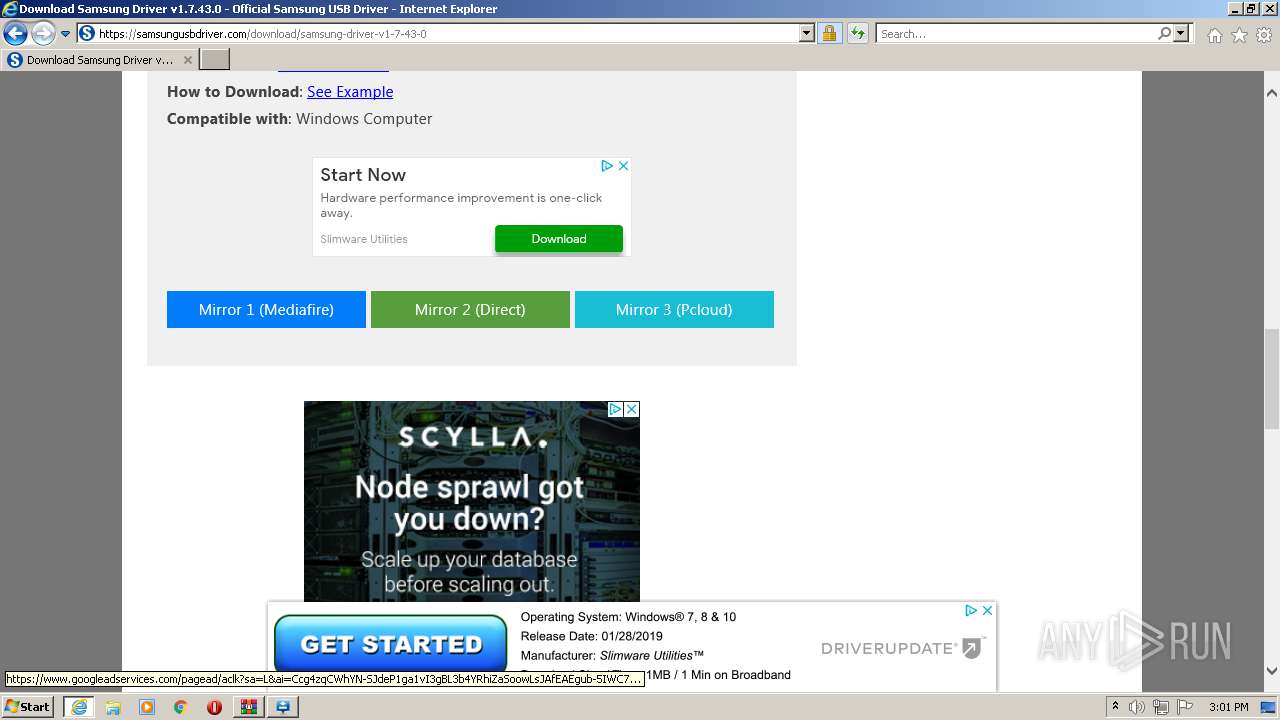
Task: Open the recent pages dropdown beside Forward
Action: click(x=66, y=34)
